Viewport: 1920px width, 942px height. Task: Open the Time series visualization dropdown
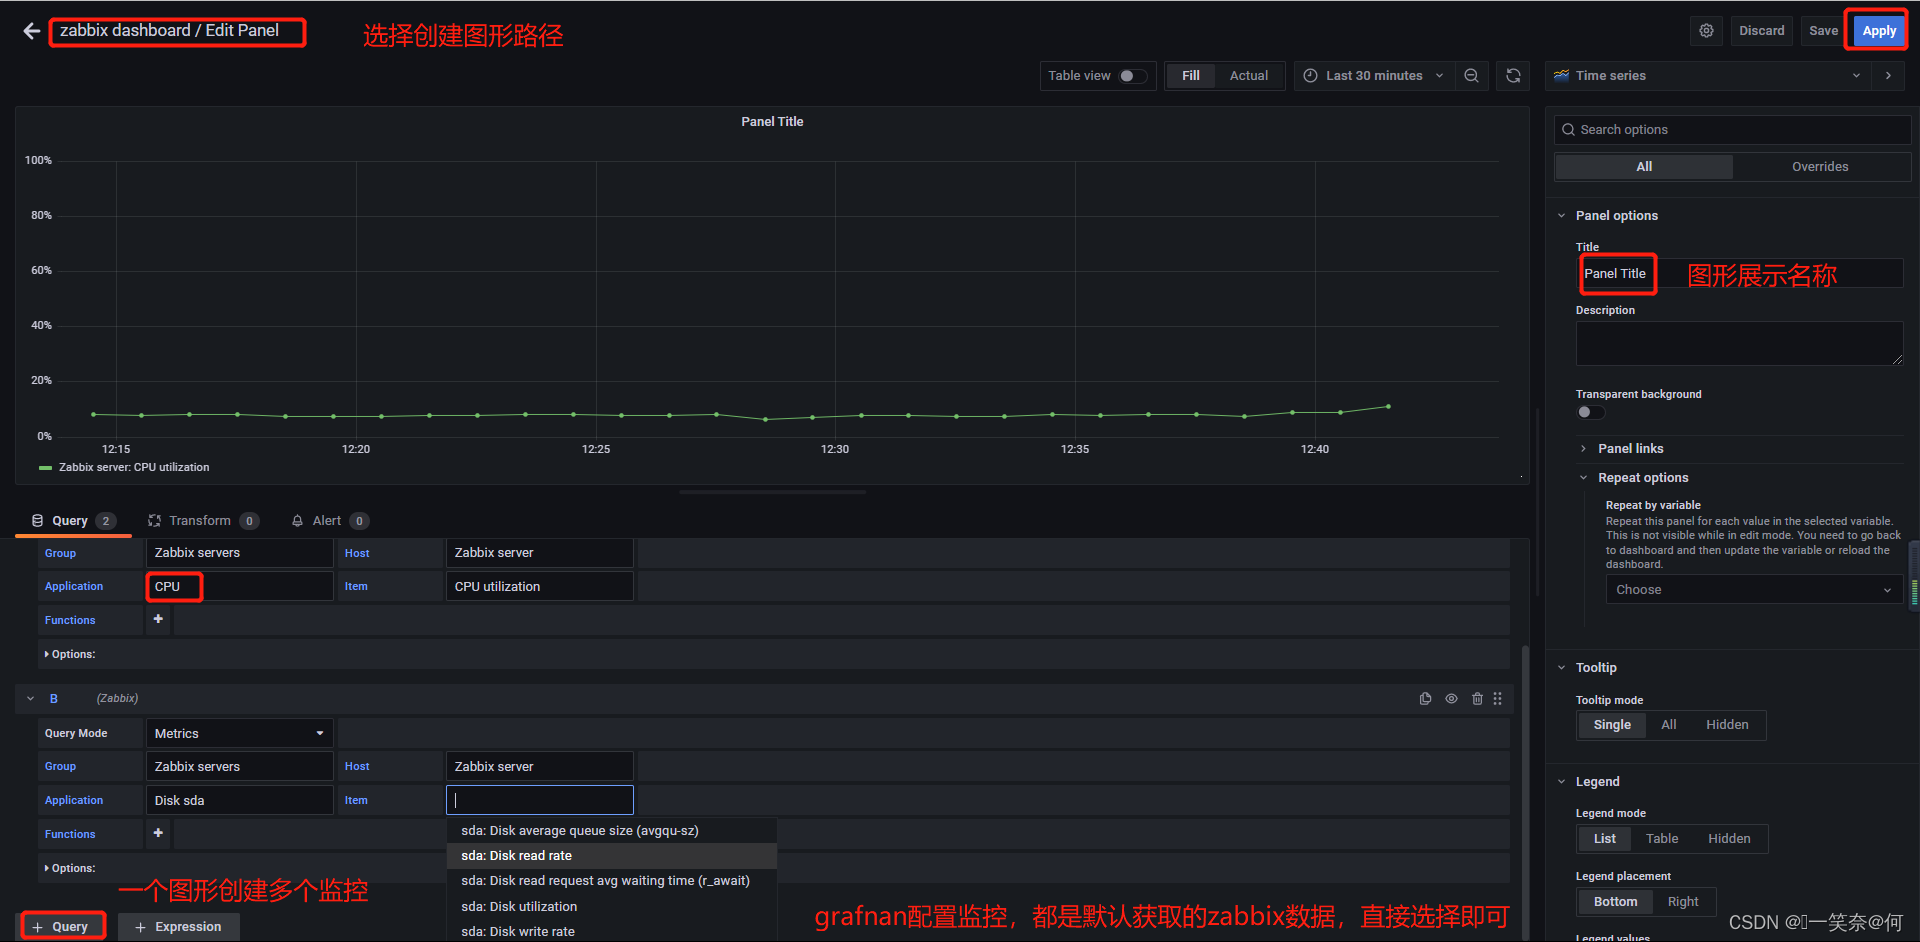click(x=1708, y=76)
